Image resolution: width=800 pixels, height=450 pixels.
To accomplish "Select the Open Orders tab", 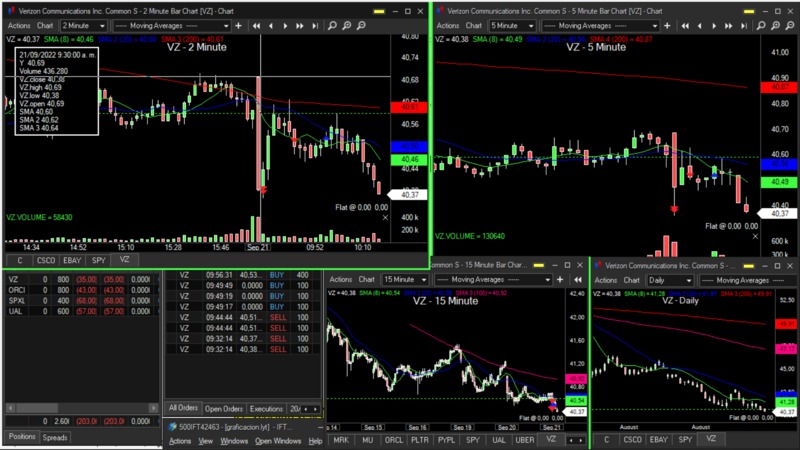I will coord(224,409).
